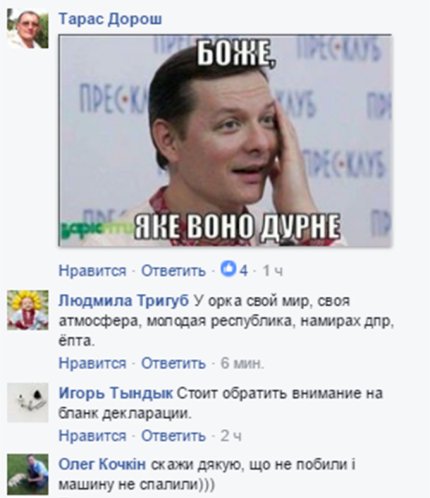Reply to Игорь Тындык's comment via Ответить
Image resolution: width=430 pixels, height=498 pixels.
173,436
